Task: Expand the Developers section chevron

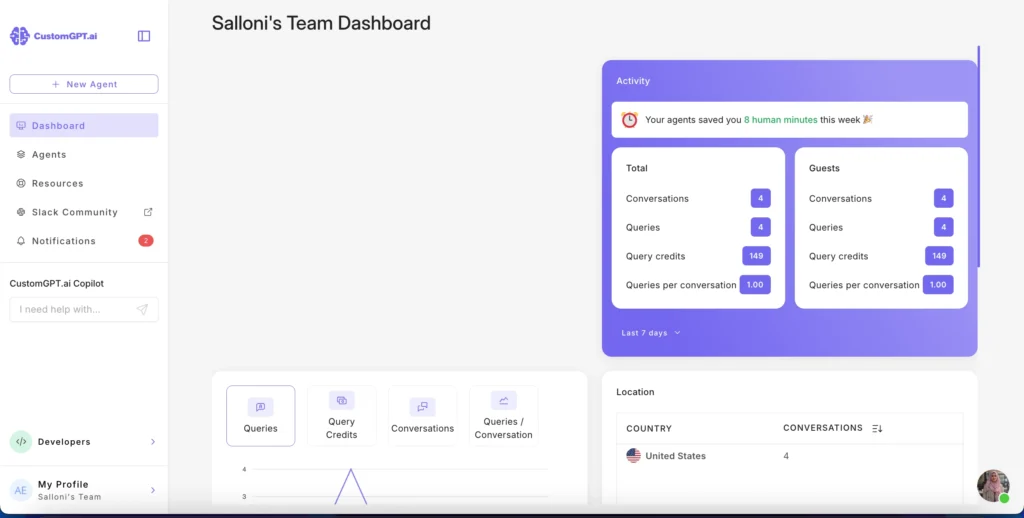Action: (153, 442)
